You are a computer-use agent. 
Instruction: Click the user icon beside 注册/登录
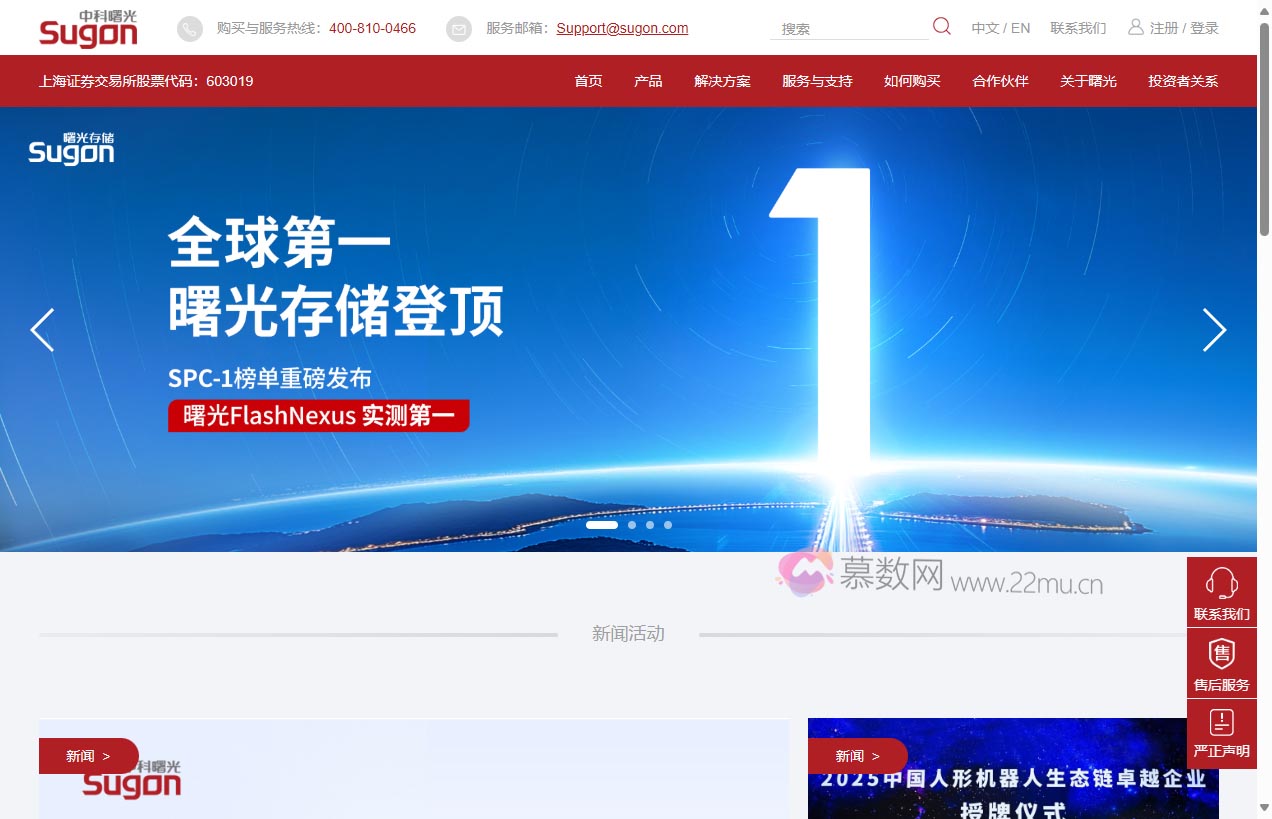coord(1135,27)
